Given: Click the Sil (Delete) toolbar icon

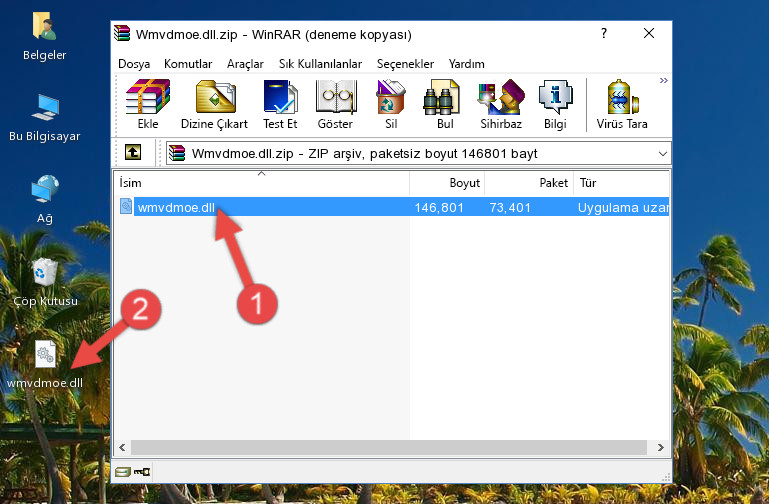Looking at the screenshot, I should coord(391,104).
